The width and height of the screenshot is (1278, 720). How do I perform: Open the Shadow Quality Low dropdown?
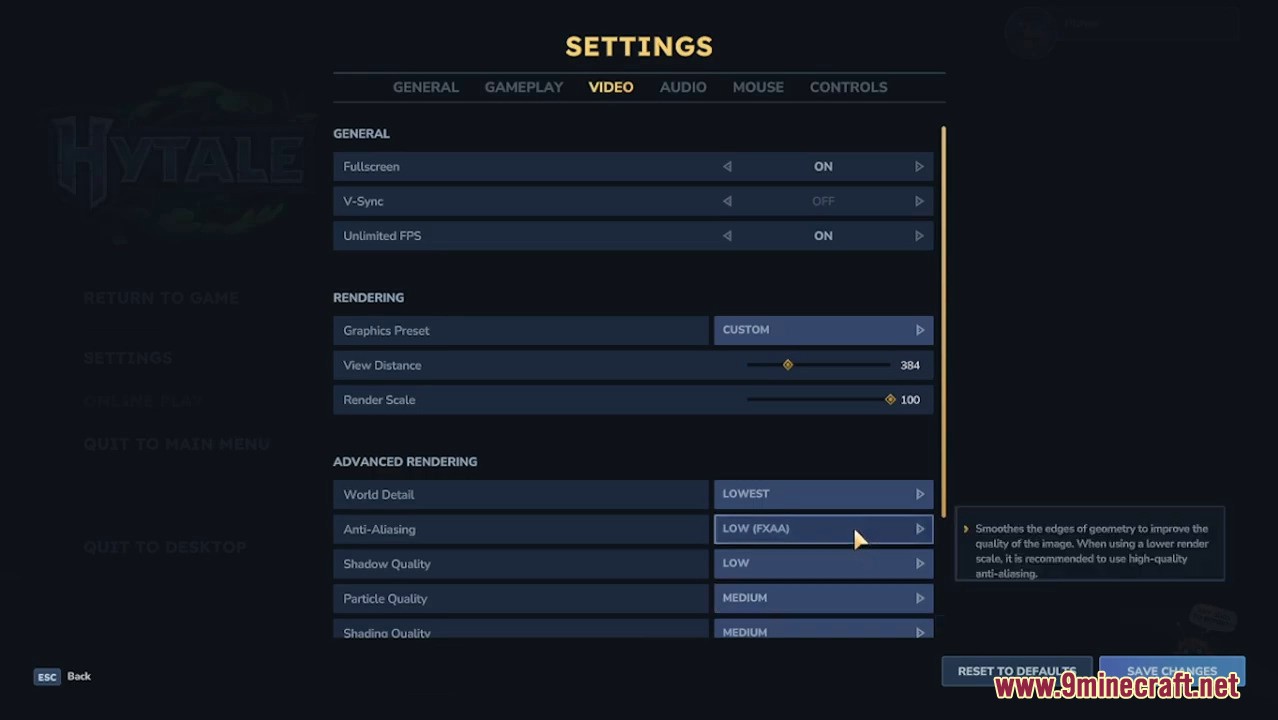click(823, 563)
